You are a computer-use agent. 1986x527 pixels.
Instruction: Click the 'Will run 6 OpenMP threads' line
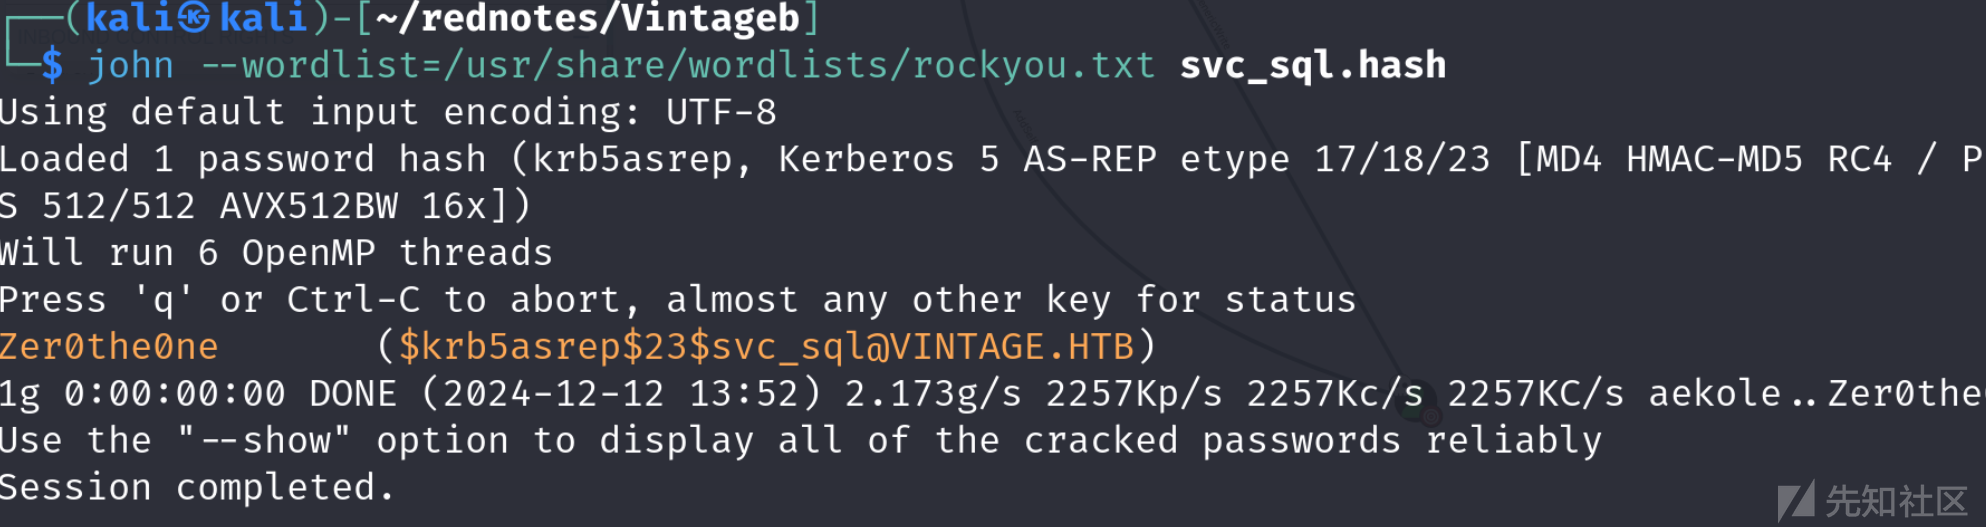tap(276, 253)
